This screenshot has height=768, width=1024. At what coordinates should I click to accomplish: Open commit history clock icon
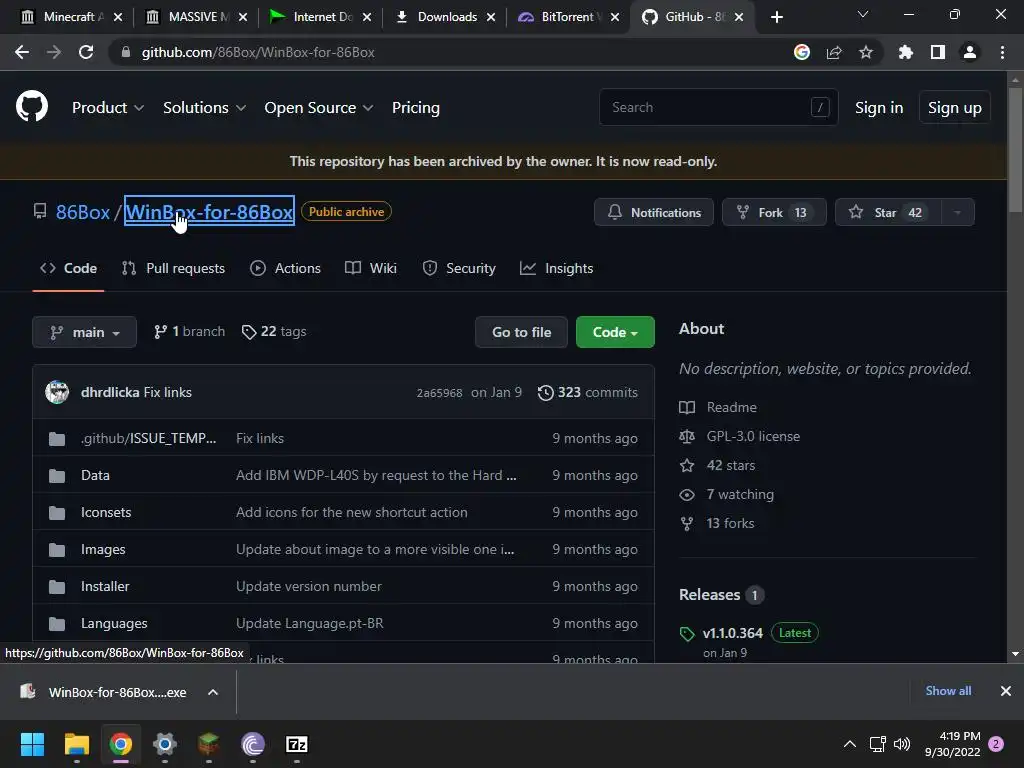pyautogui.click(x=545, y=392)
